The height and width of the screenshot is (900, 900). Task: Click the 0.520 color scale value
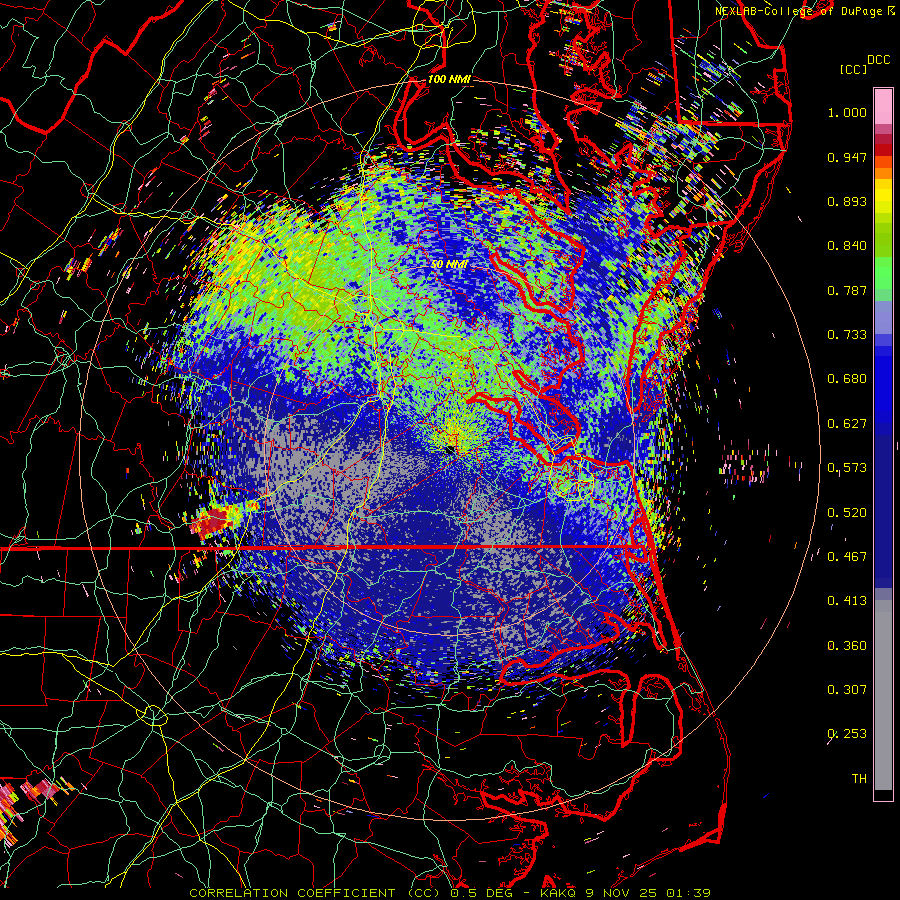pos(847,513)
